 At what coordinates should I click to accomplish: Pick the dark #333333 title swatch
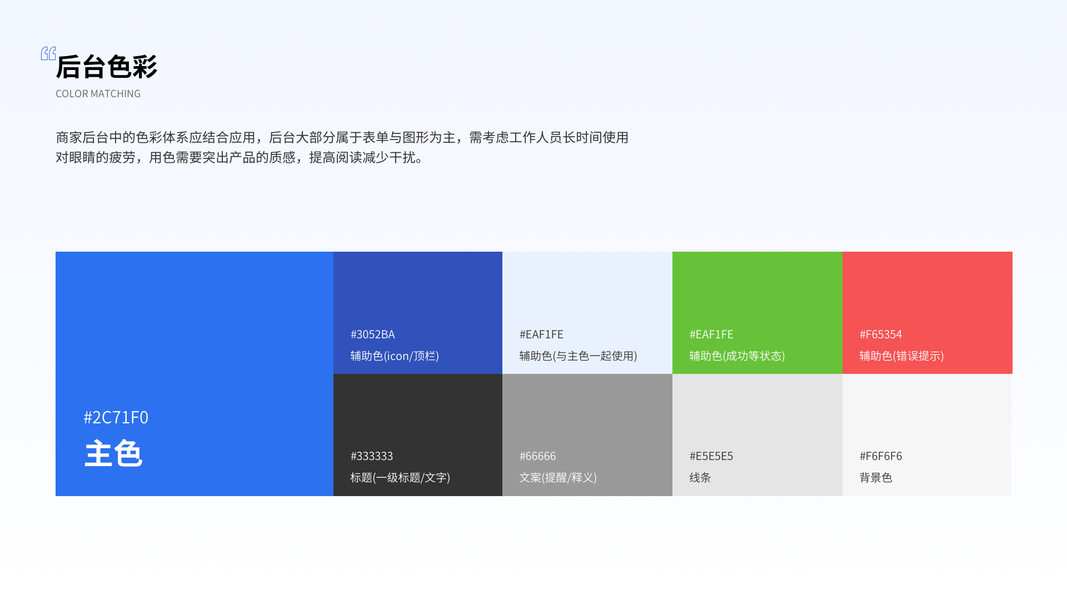point(418,435)
